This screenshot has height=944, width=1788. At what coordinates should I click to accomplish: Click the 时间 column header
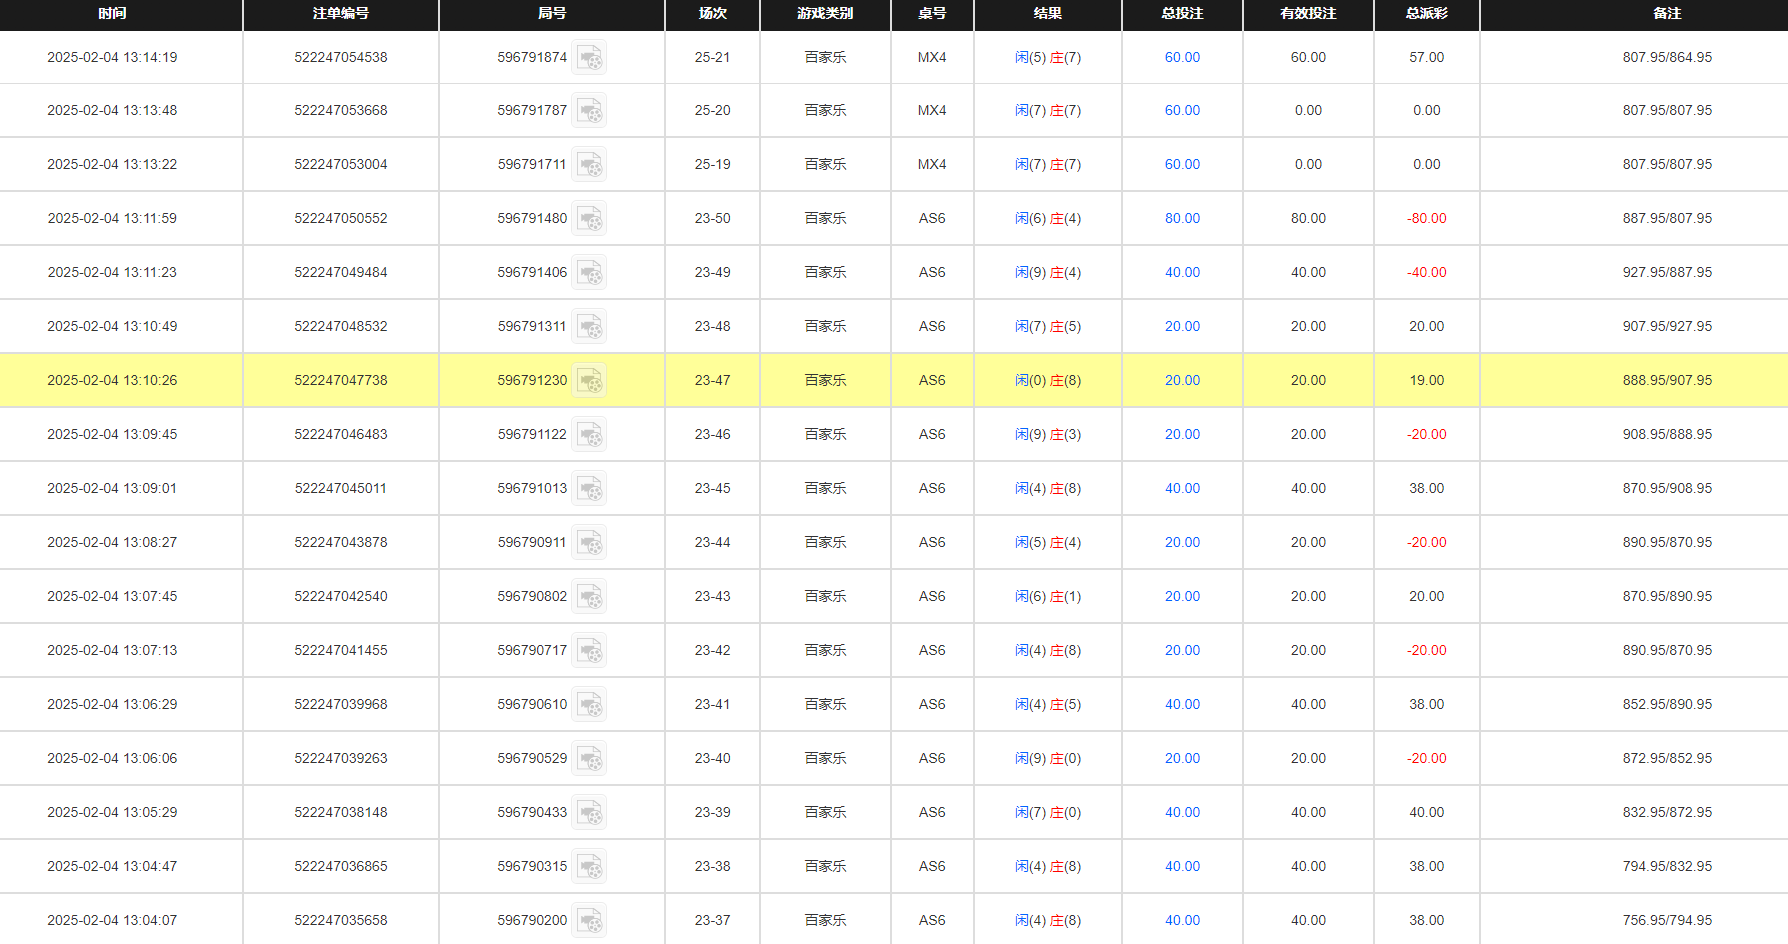tap(112, 14)
